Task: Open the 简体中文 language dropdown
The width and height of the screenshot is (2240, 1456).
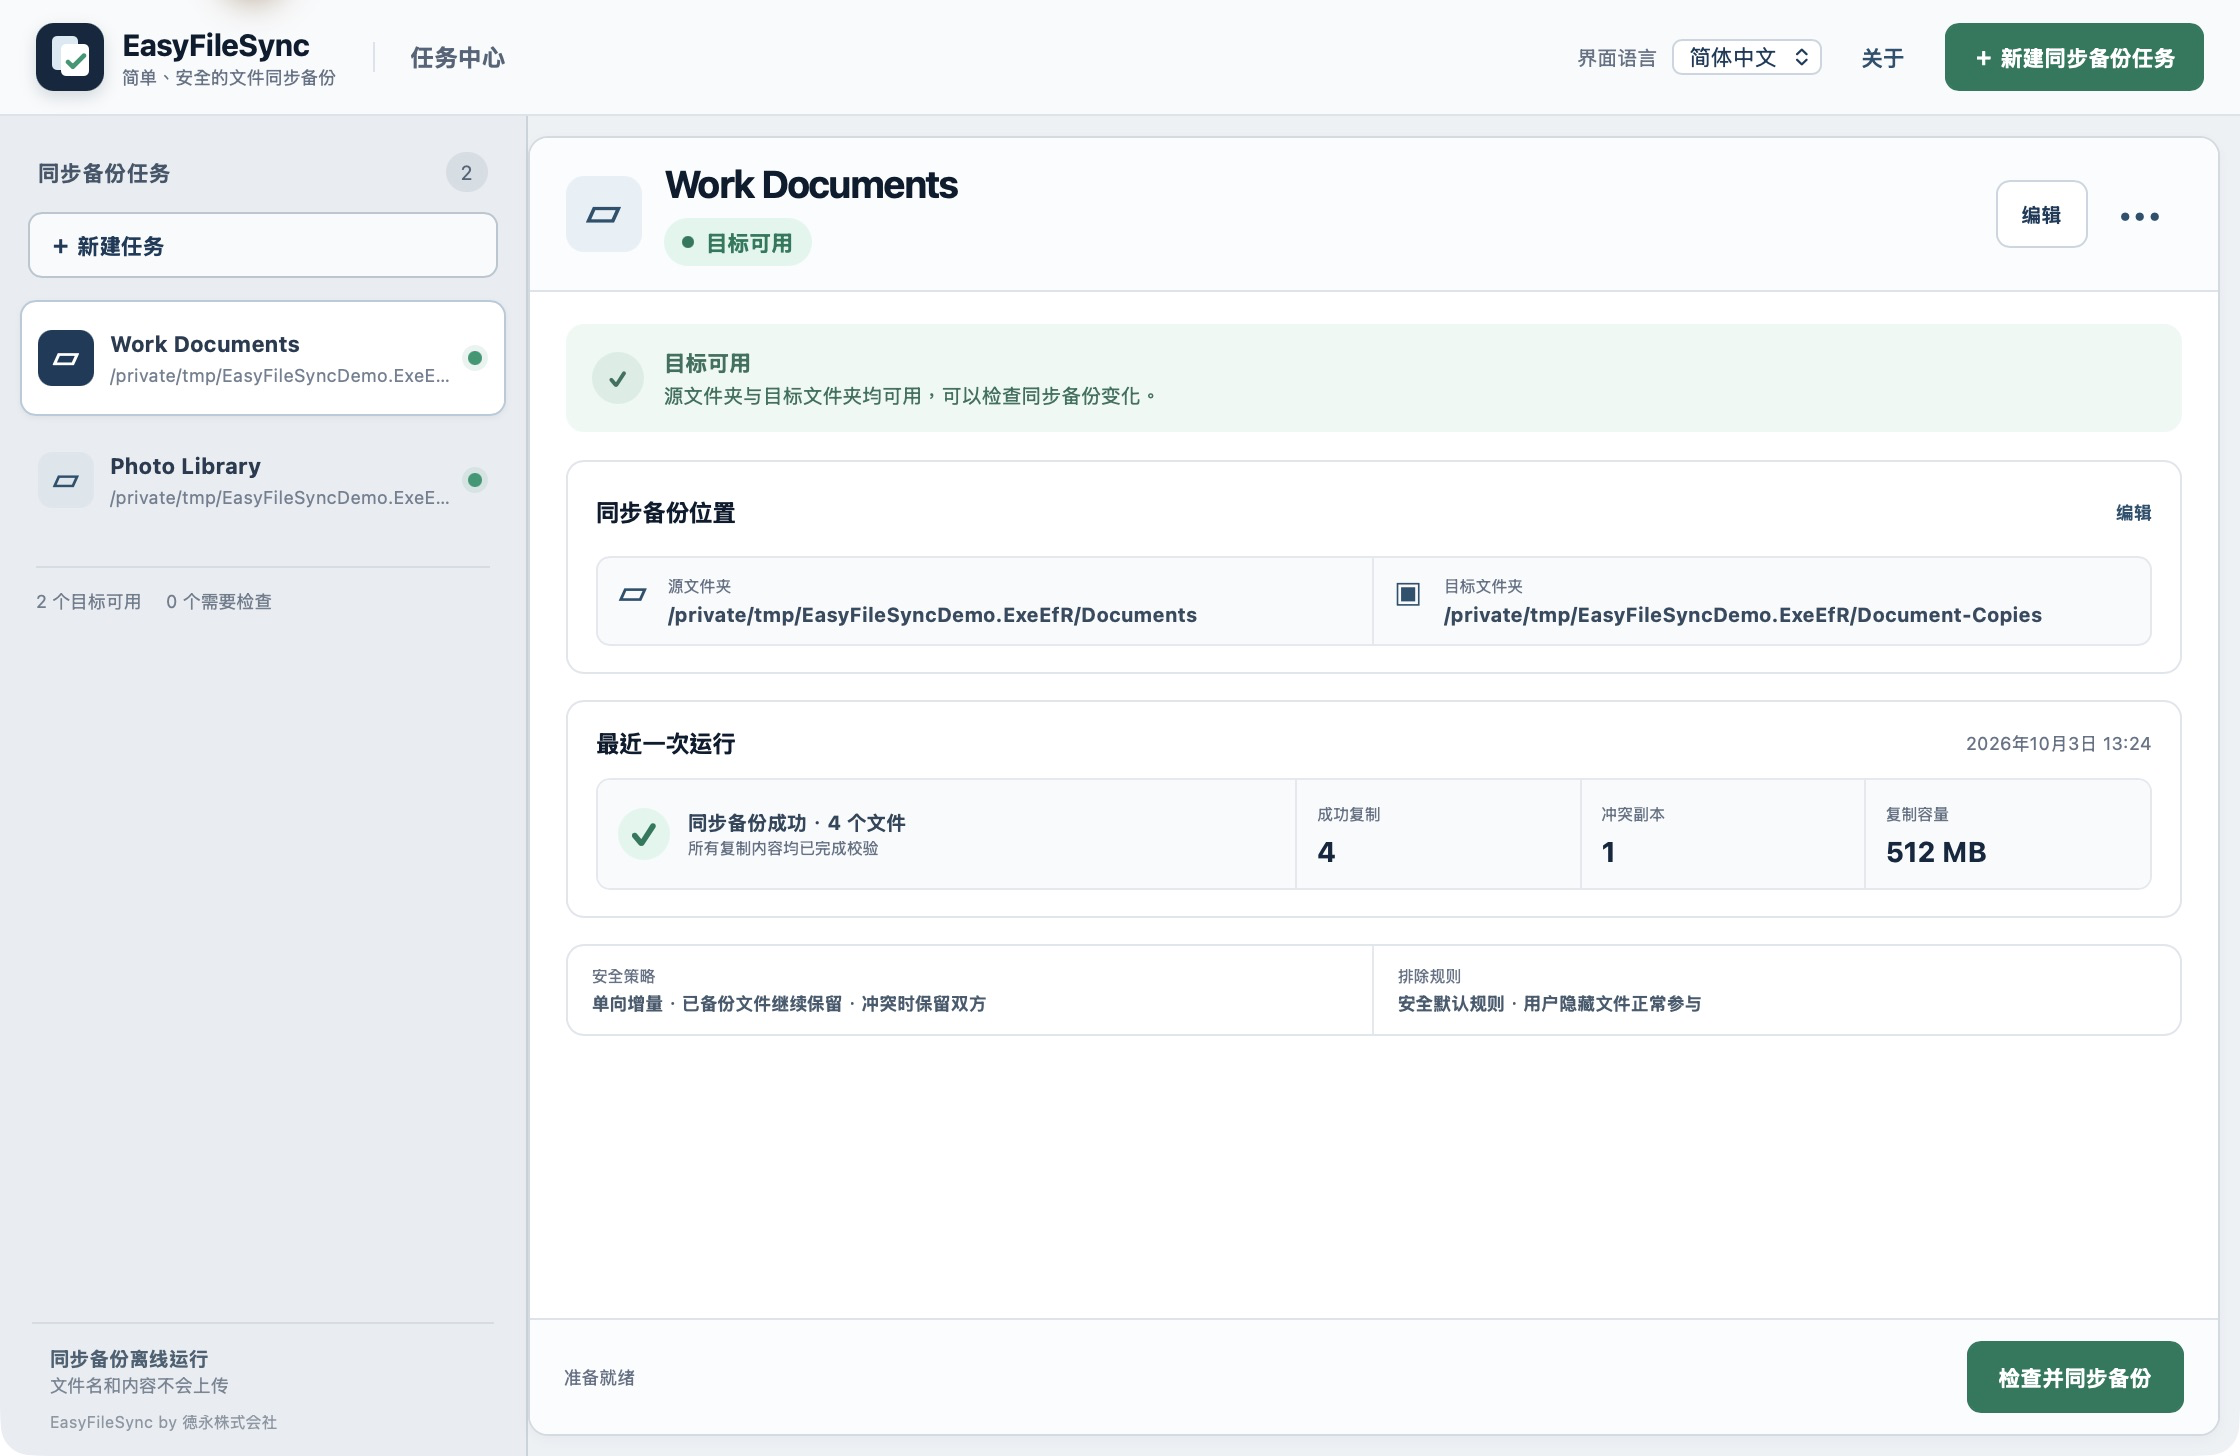Action: pyautogui.click(x=1747, y=57)
